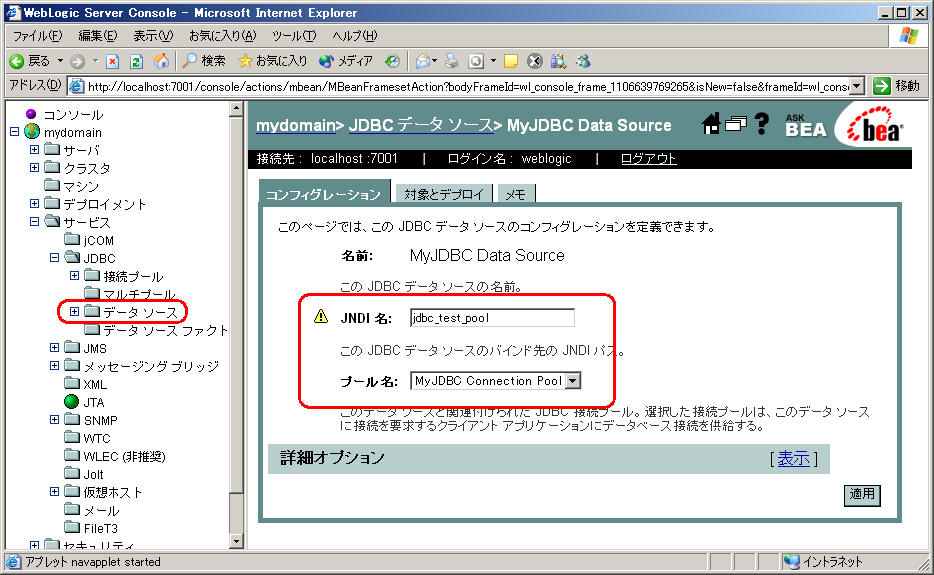Screen dimensions: 934x575
Task: Click the JNDI name warning icon
Action: tap(321, 317)
